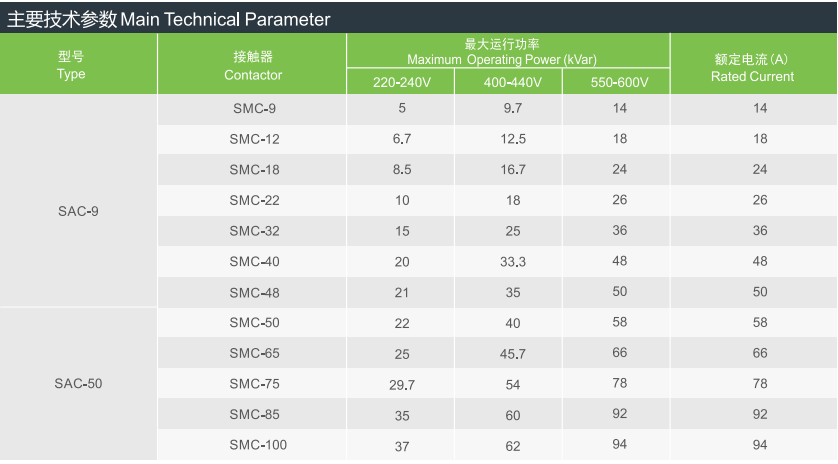Click the SMC-9 contactor cell
Screen dimensions: 838x464
[253, 108]
